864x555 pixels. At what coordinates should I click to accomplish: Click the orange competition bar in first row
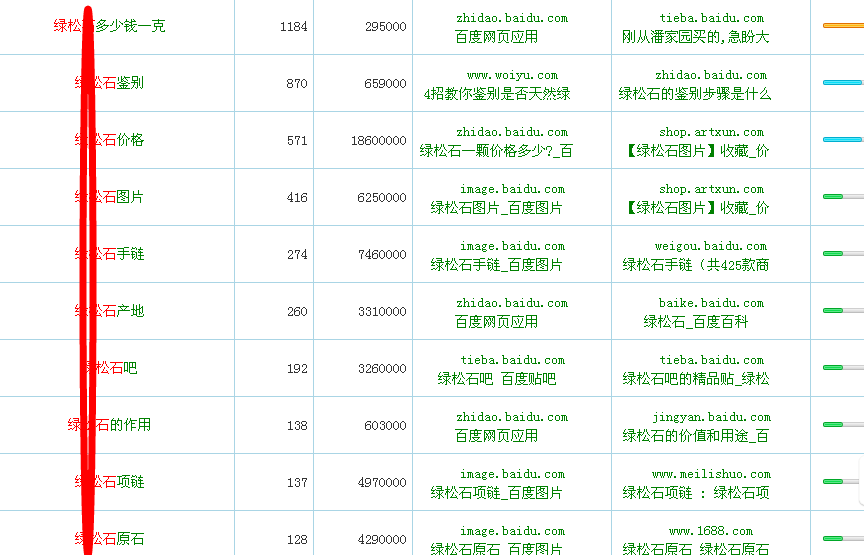842,25
